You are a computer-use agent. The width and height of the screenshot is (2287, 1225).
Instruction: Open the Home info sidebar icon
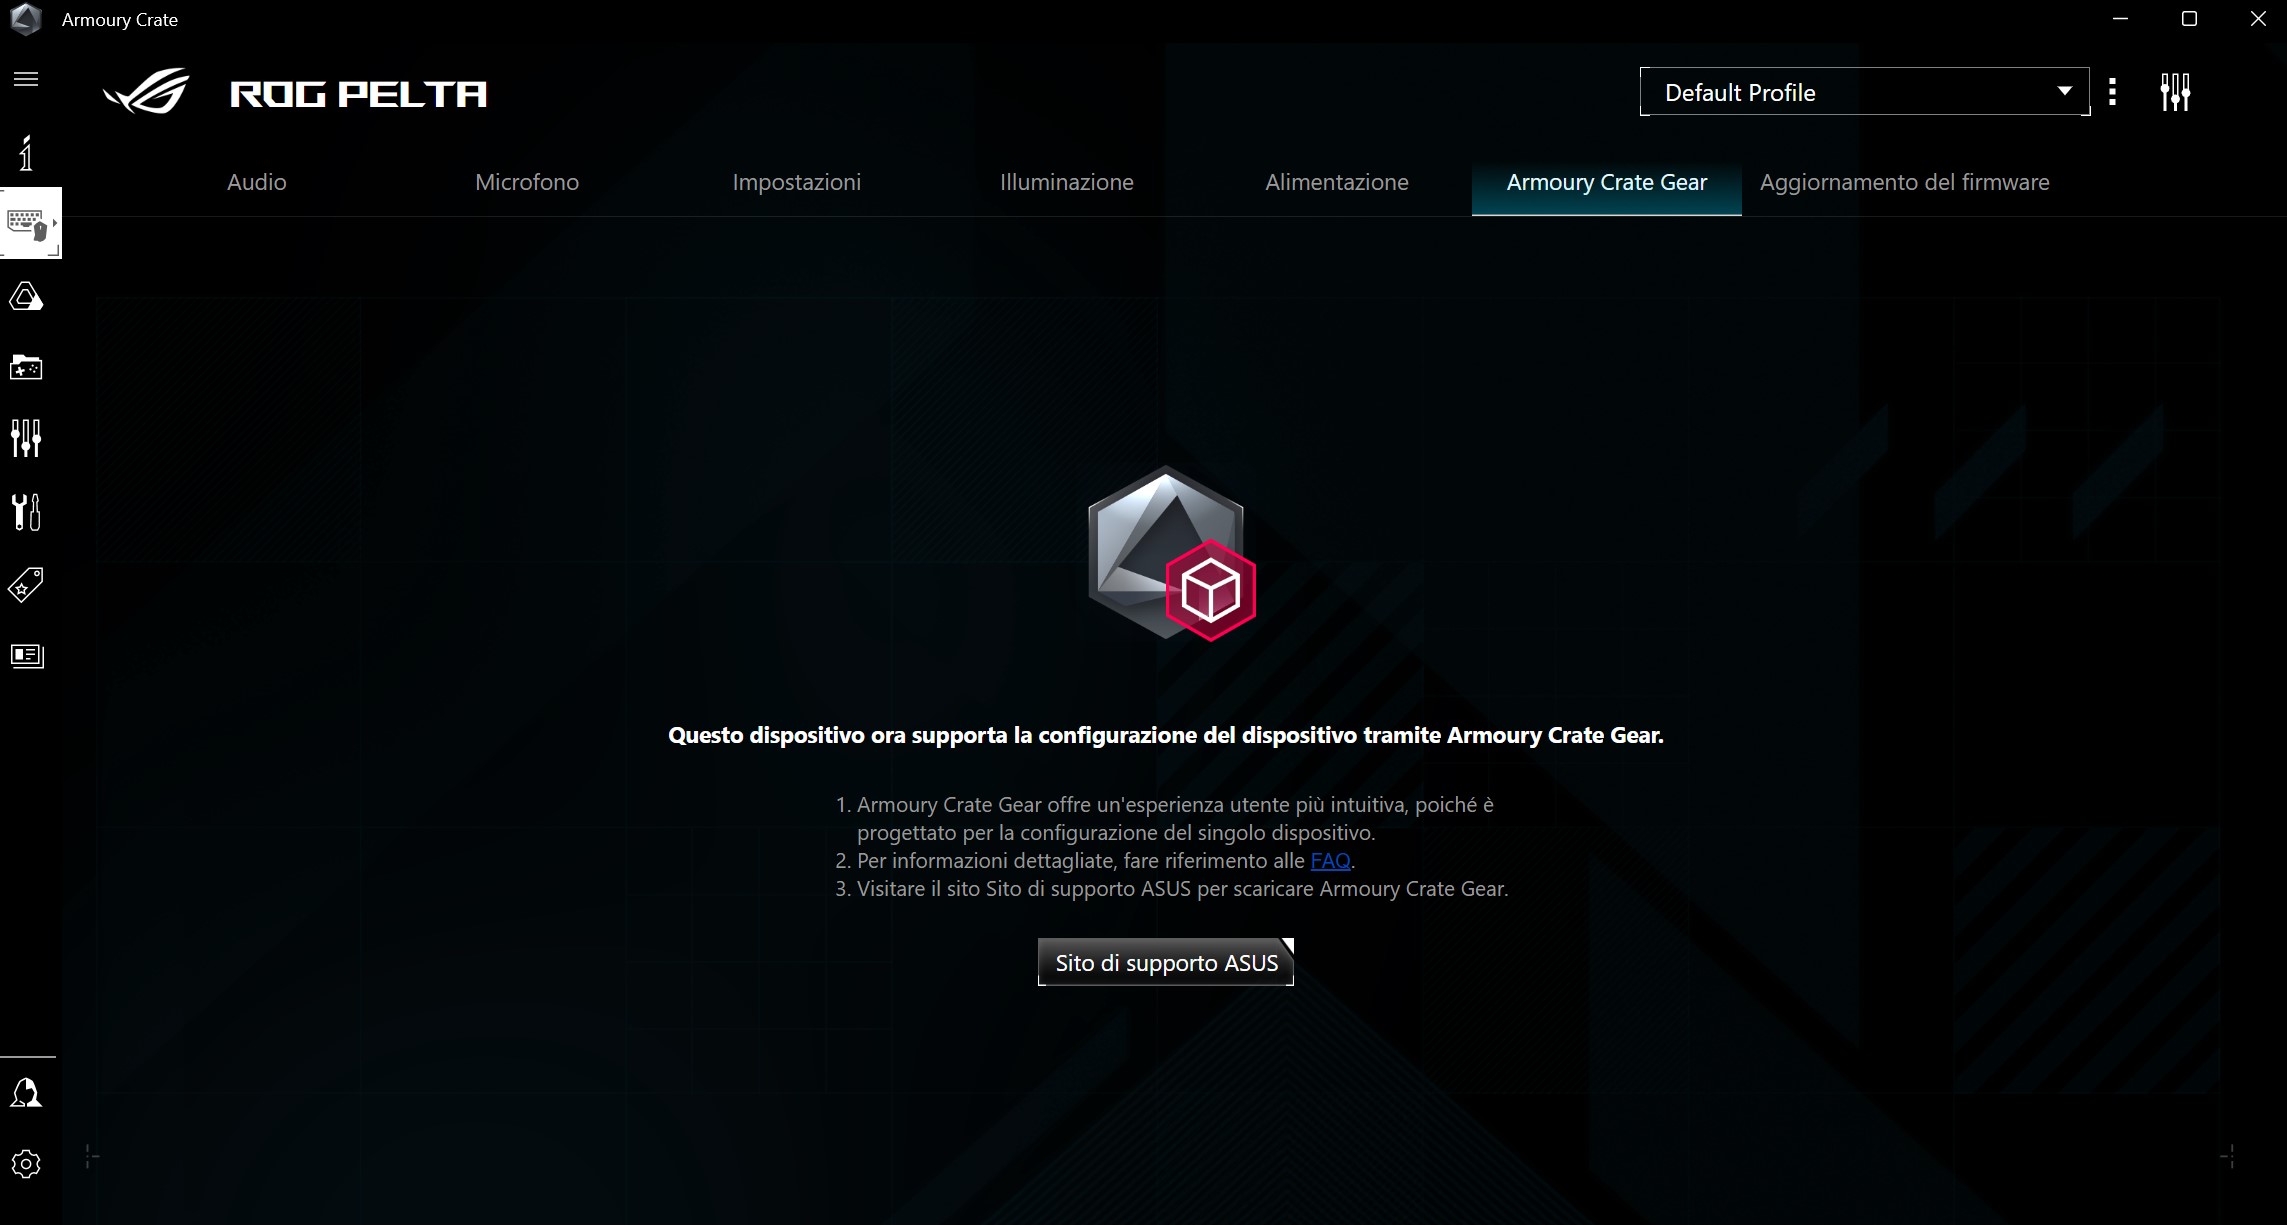point(26,152)
